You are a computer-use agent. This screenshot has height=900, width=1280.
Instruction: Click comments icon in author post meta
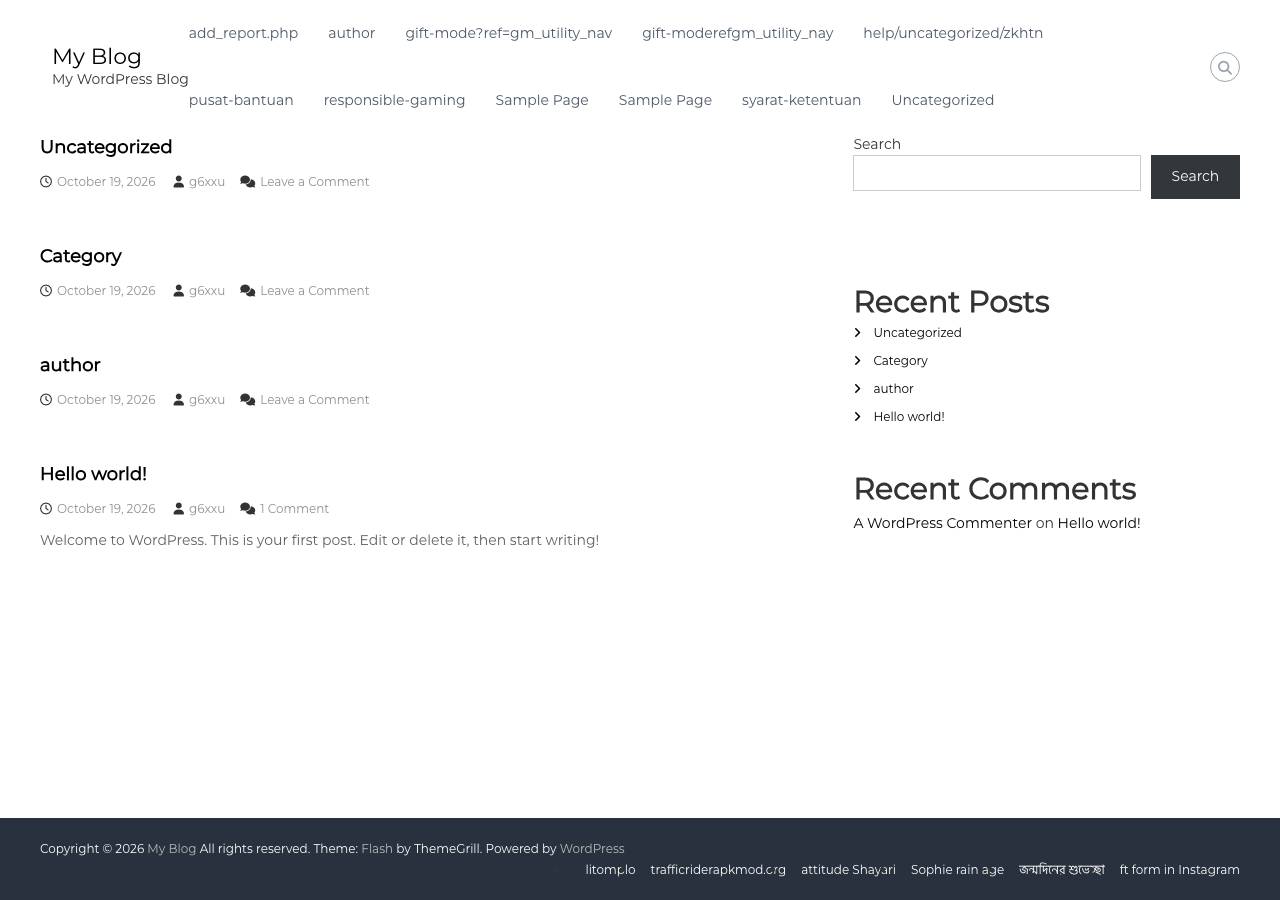[x=248, y=400]
